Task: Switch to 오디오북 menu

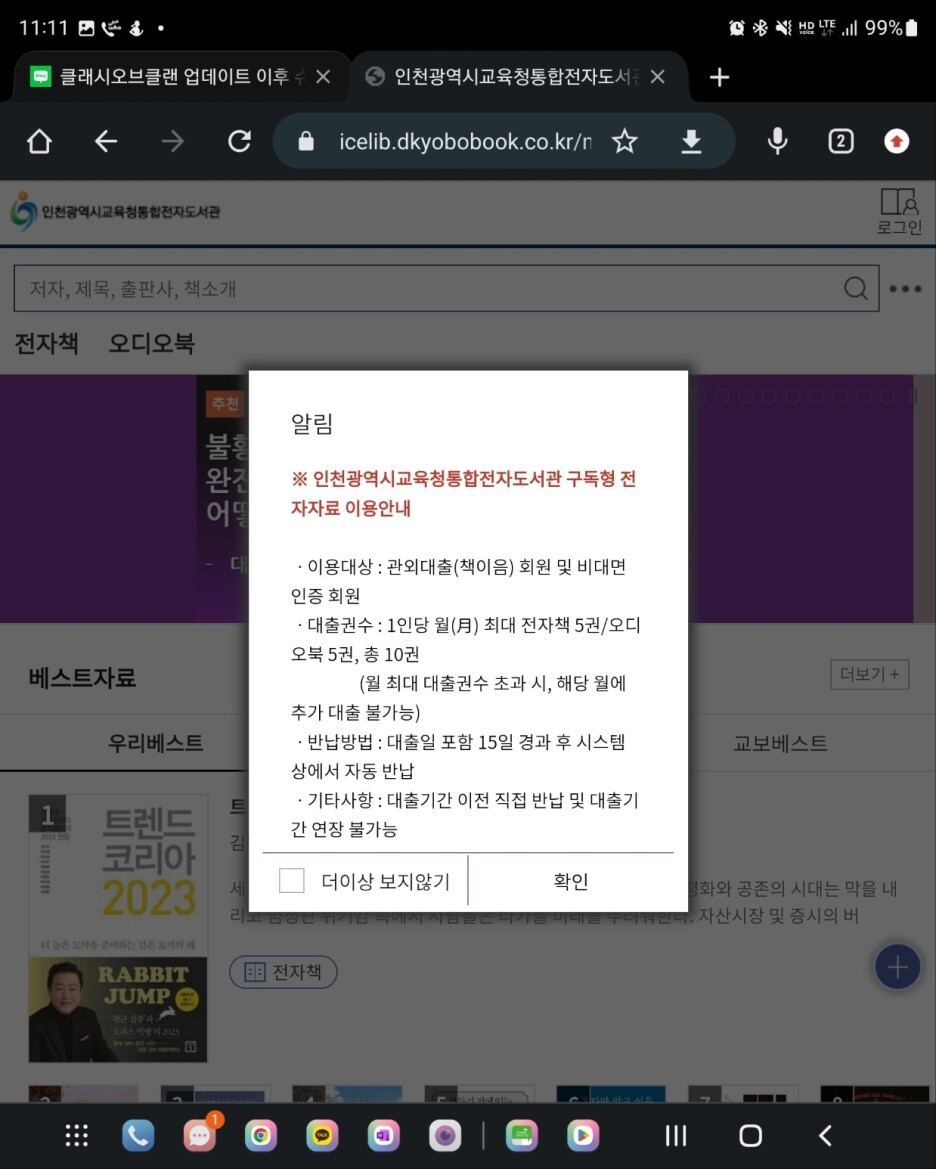Action: (151, 344)
